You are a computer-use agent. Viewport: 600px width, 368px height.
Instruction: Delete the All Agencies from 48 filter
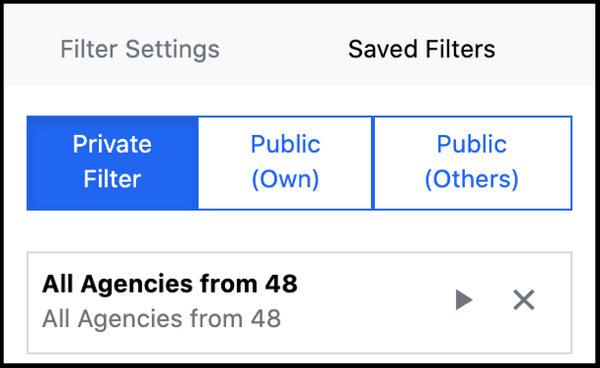pos(523,300)
